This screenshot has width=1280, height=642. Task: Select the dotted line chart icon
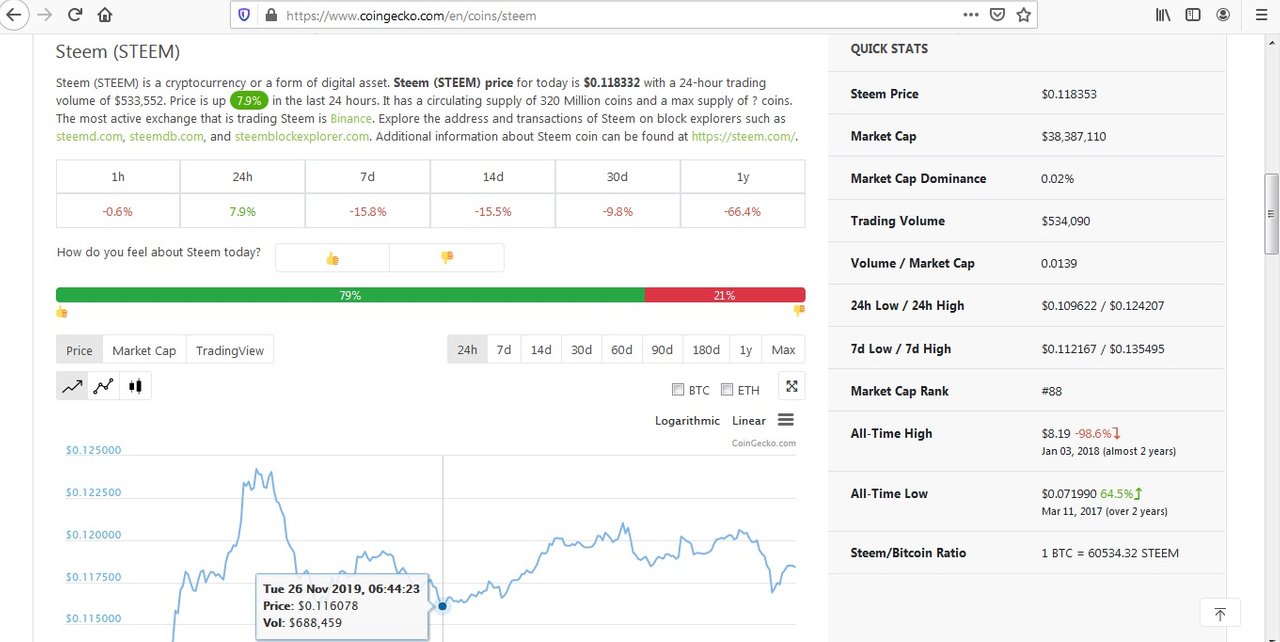pyautogui.click(x=103, y=386)
